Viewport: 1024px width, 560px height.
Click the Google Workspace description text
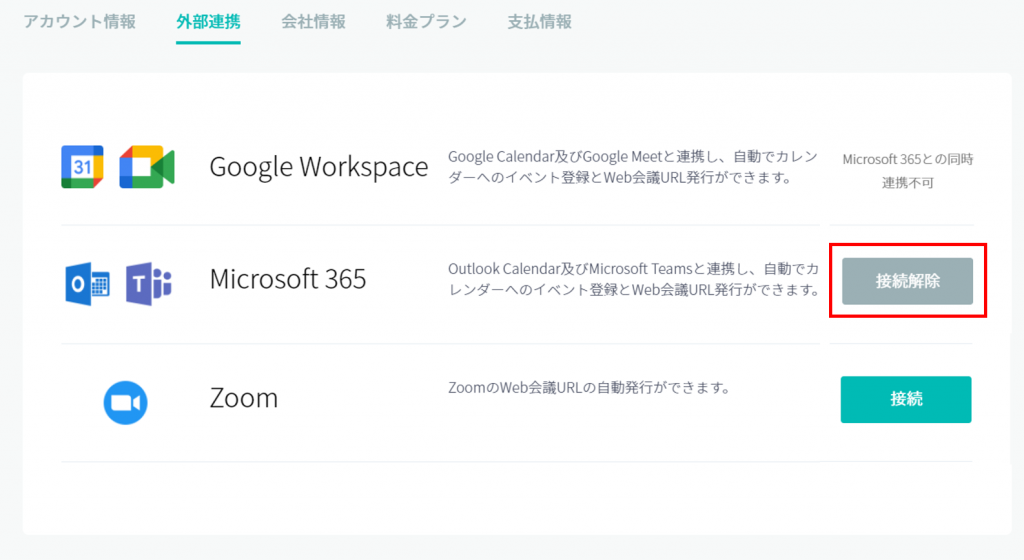tap(632, 167)
